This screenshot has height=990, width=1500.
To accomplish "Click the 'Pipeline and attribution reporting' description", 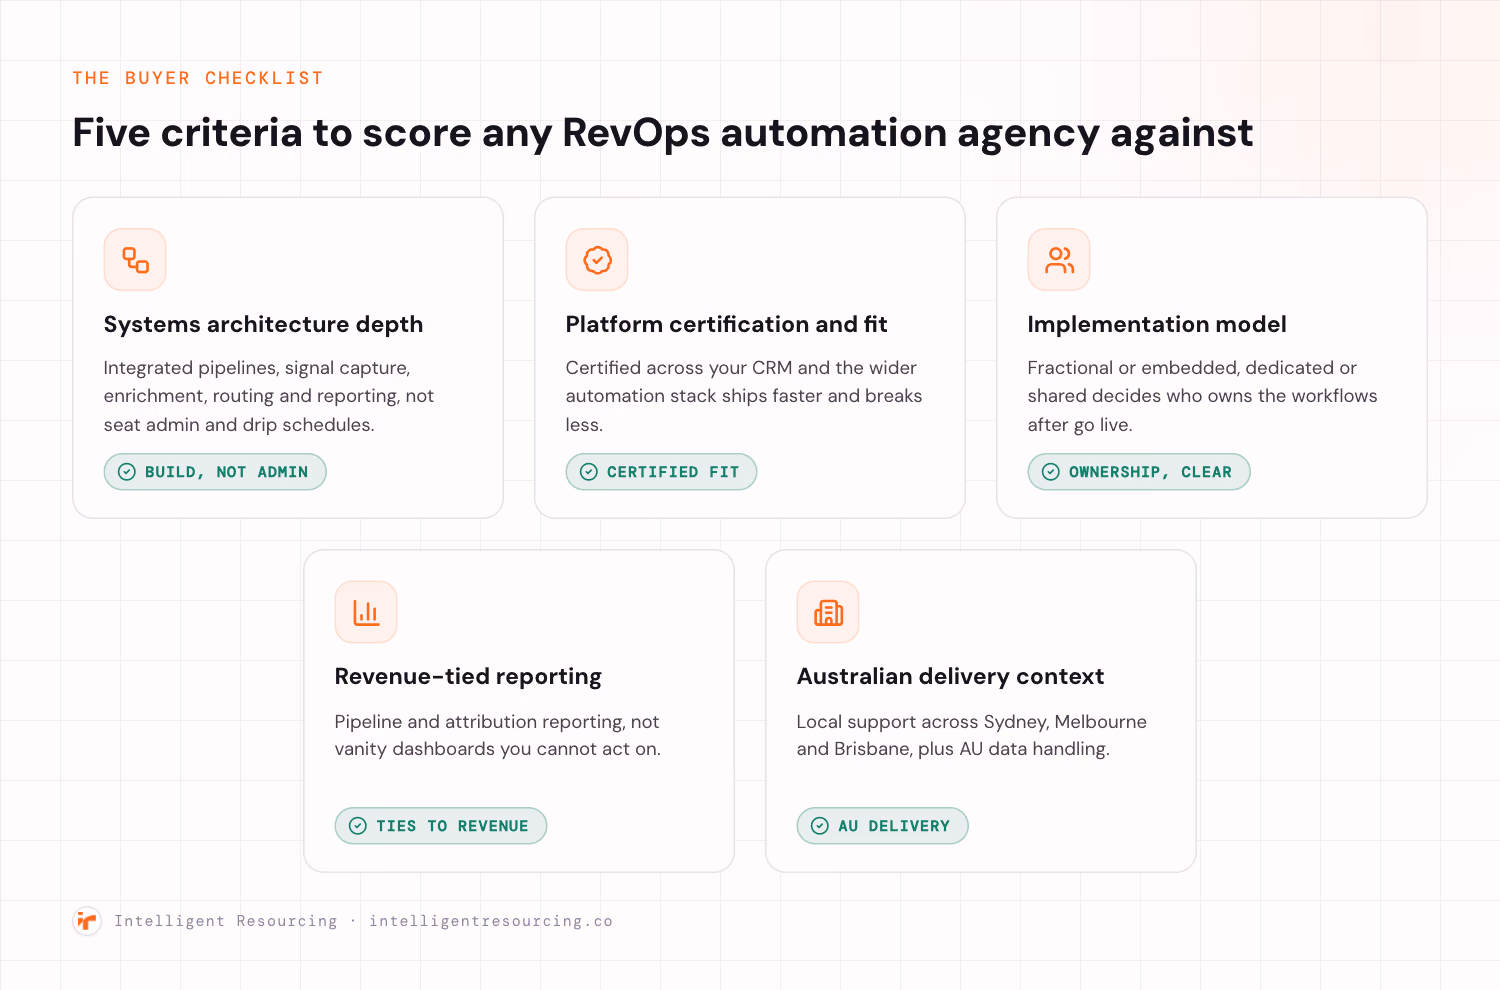I will 498,735.
